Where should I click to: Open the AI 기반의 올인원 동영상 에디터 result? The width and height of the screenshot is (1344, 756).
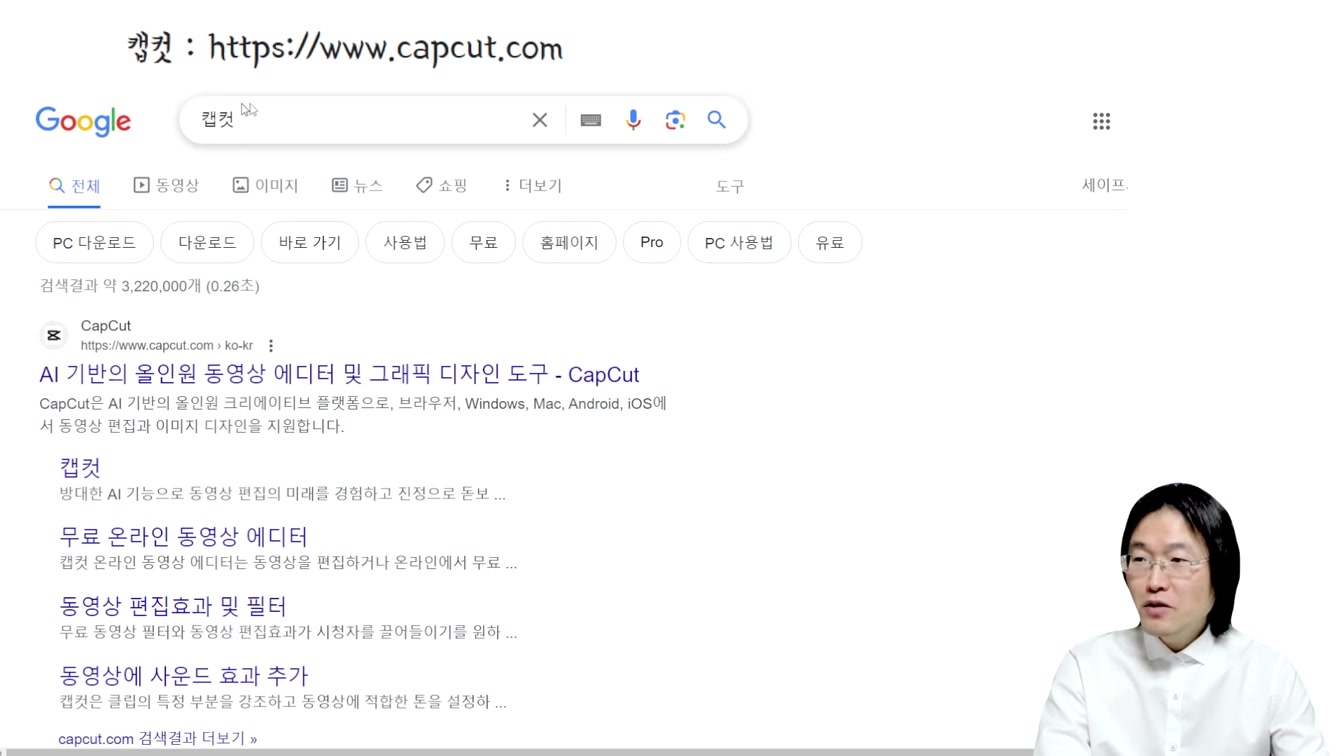click(x=339, y=375)
